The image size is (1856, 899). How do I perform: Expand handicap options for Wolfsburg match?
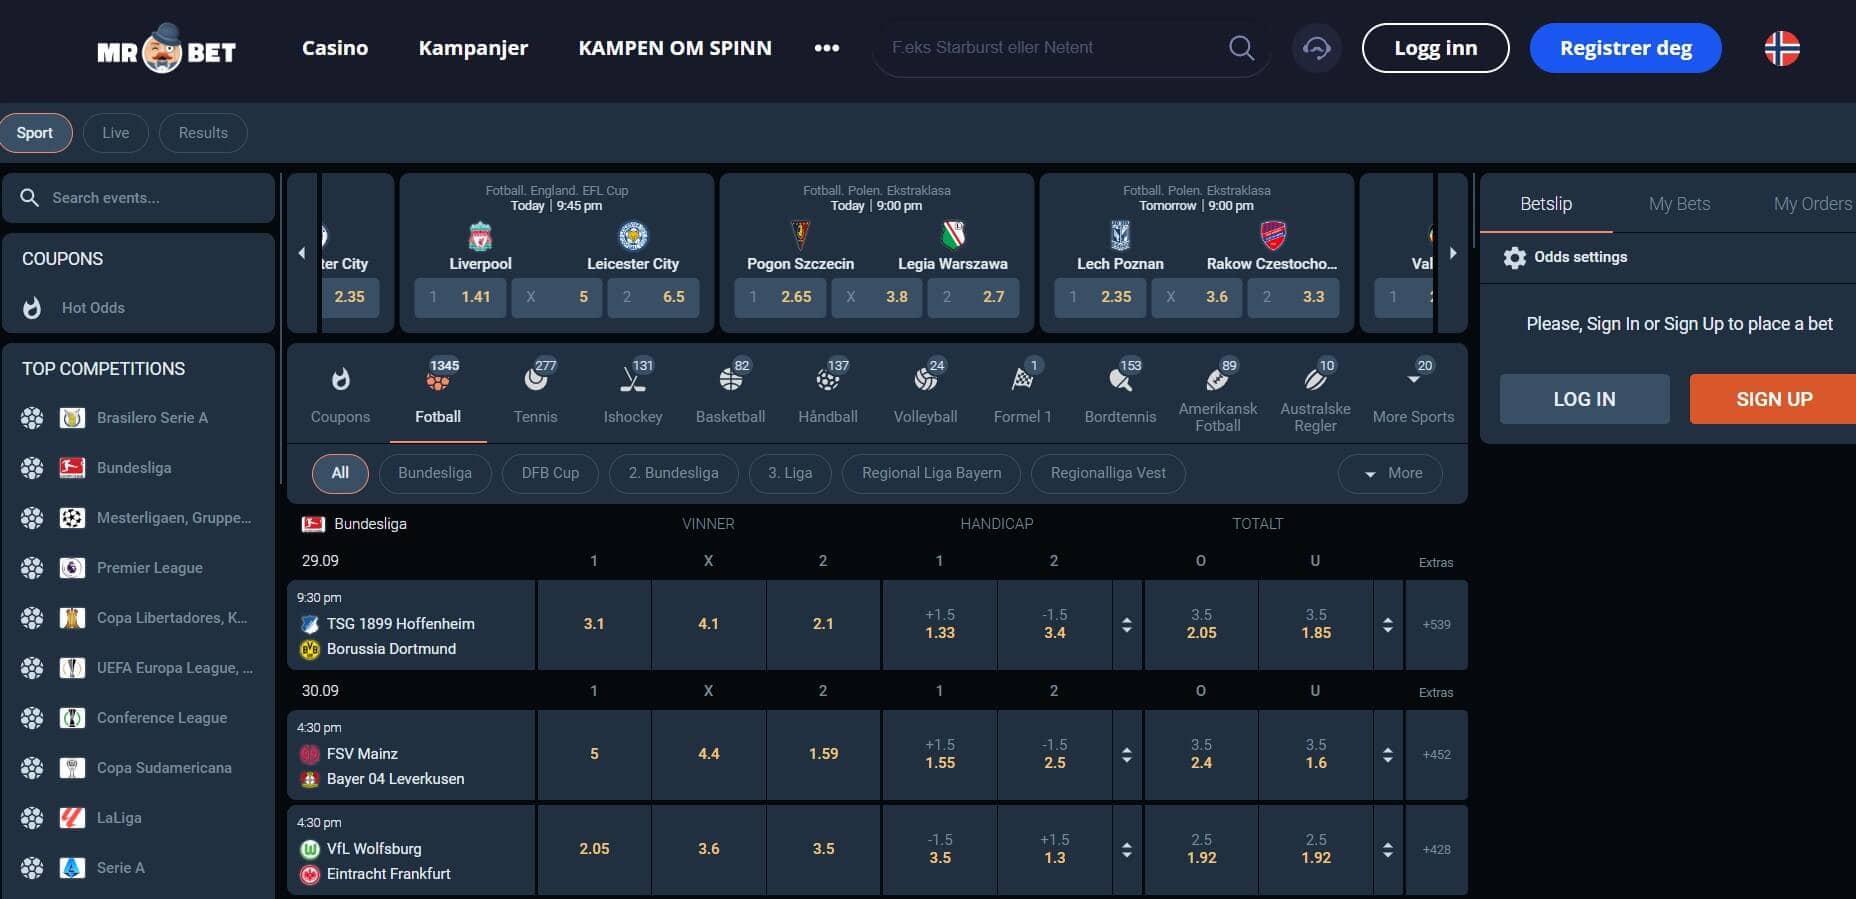(x=1127, y=850)
